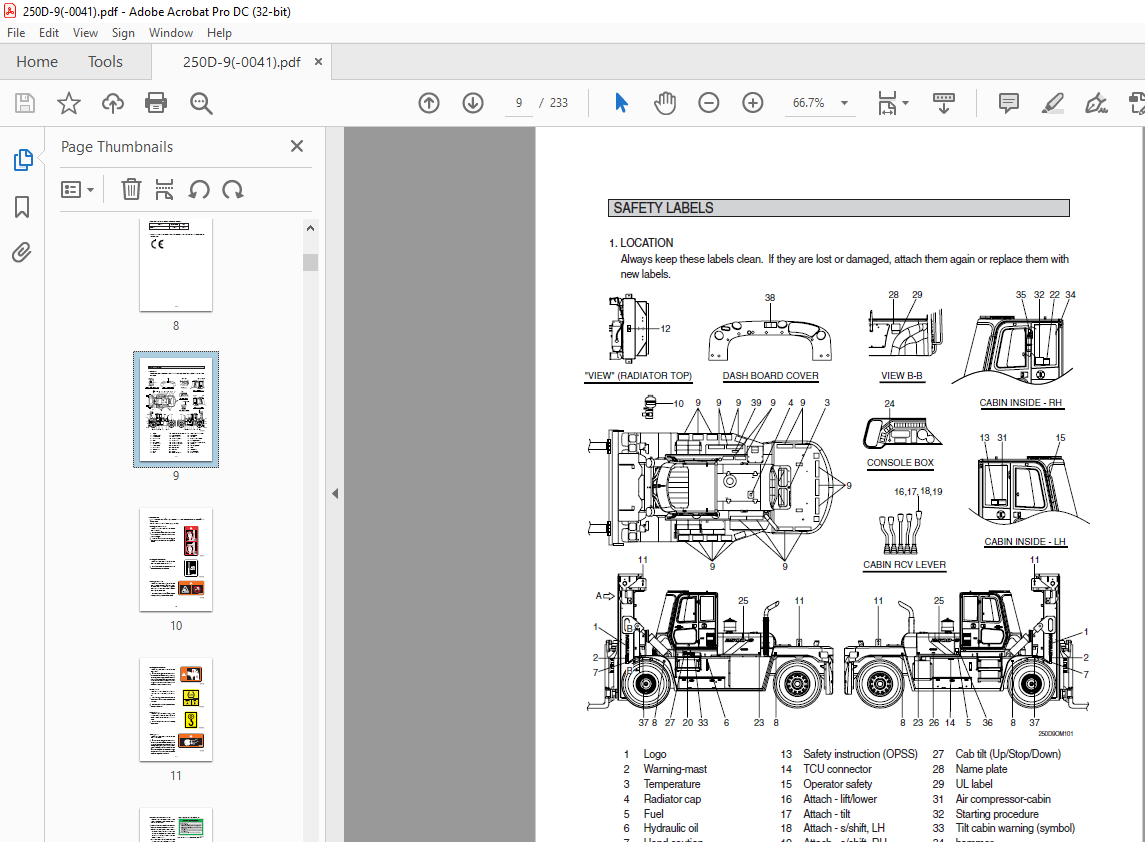This screenshot has height=842, width=1145.
Task: Click the CABIN INSIDE - RH caption
Action: coord(1021,403)
